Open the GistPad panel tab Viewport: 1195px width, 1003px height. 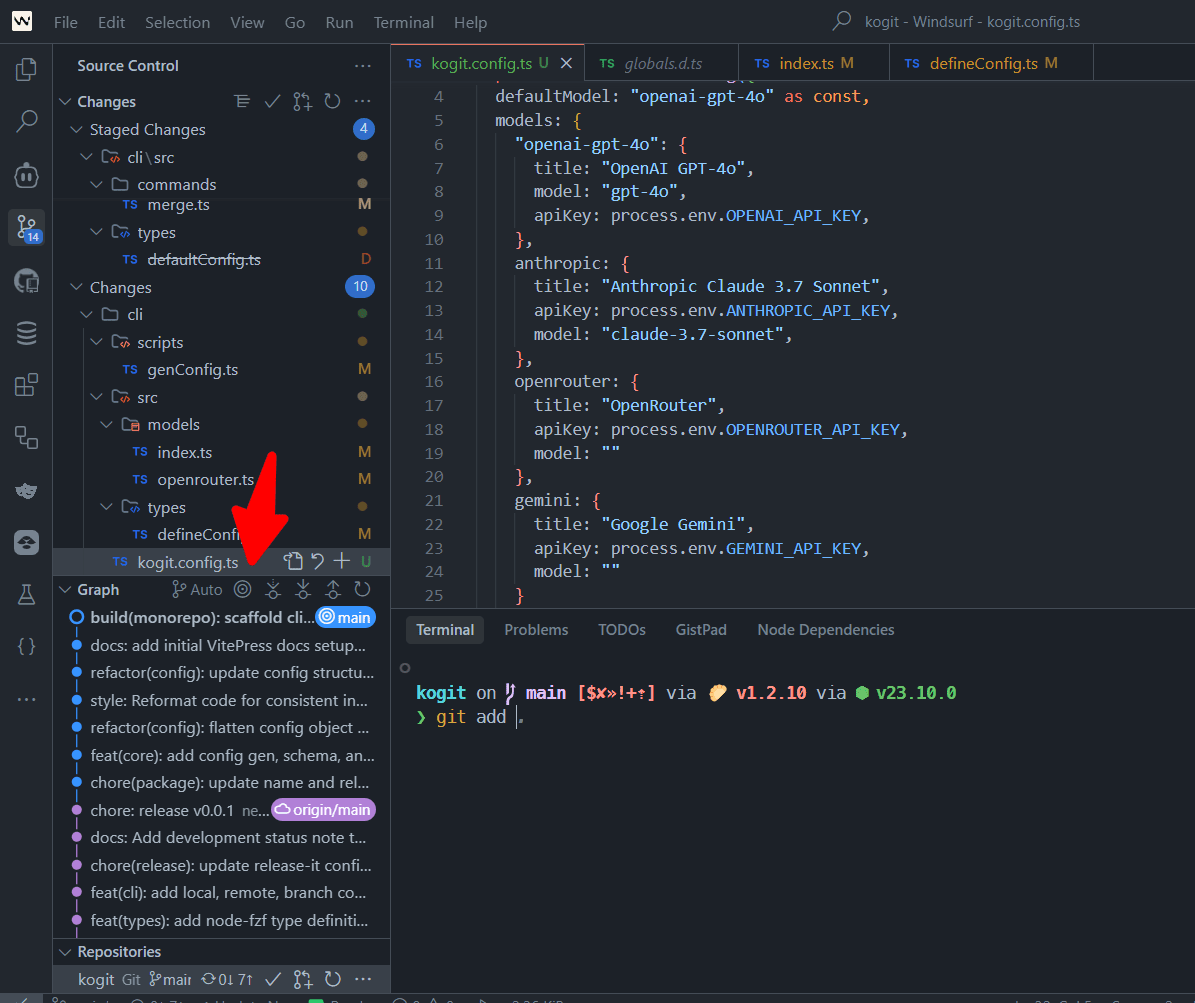click(700, 630)
